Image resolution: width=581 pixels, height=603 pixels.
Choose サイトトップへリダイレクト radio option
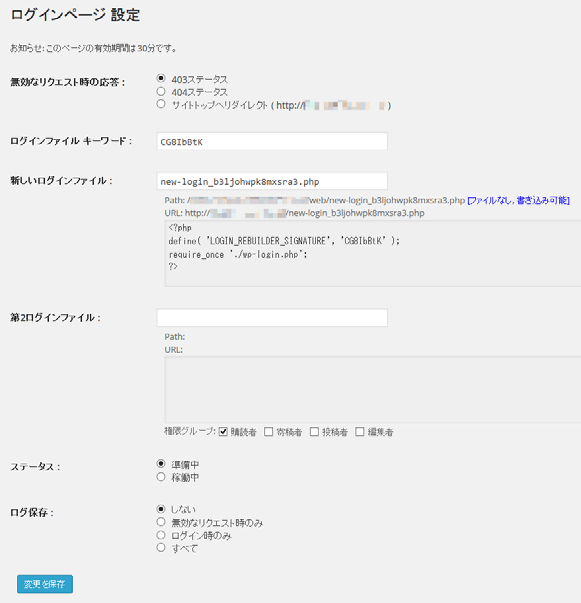(x=161, y=104)
